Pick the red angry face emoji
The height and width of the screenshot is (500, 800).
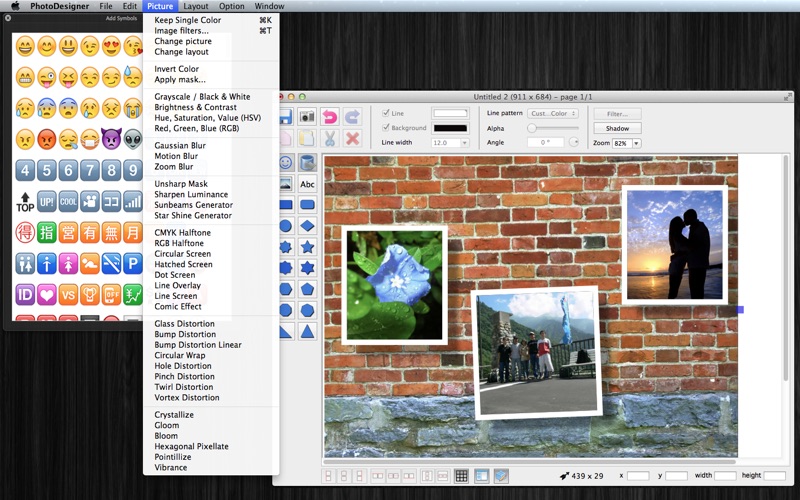[x=46, y=138]
